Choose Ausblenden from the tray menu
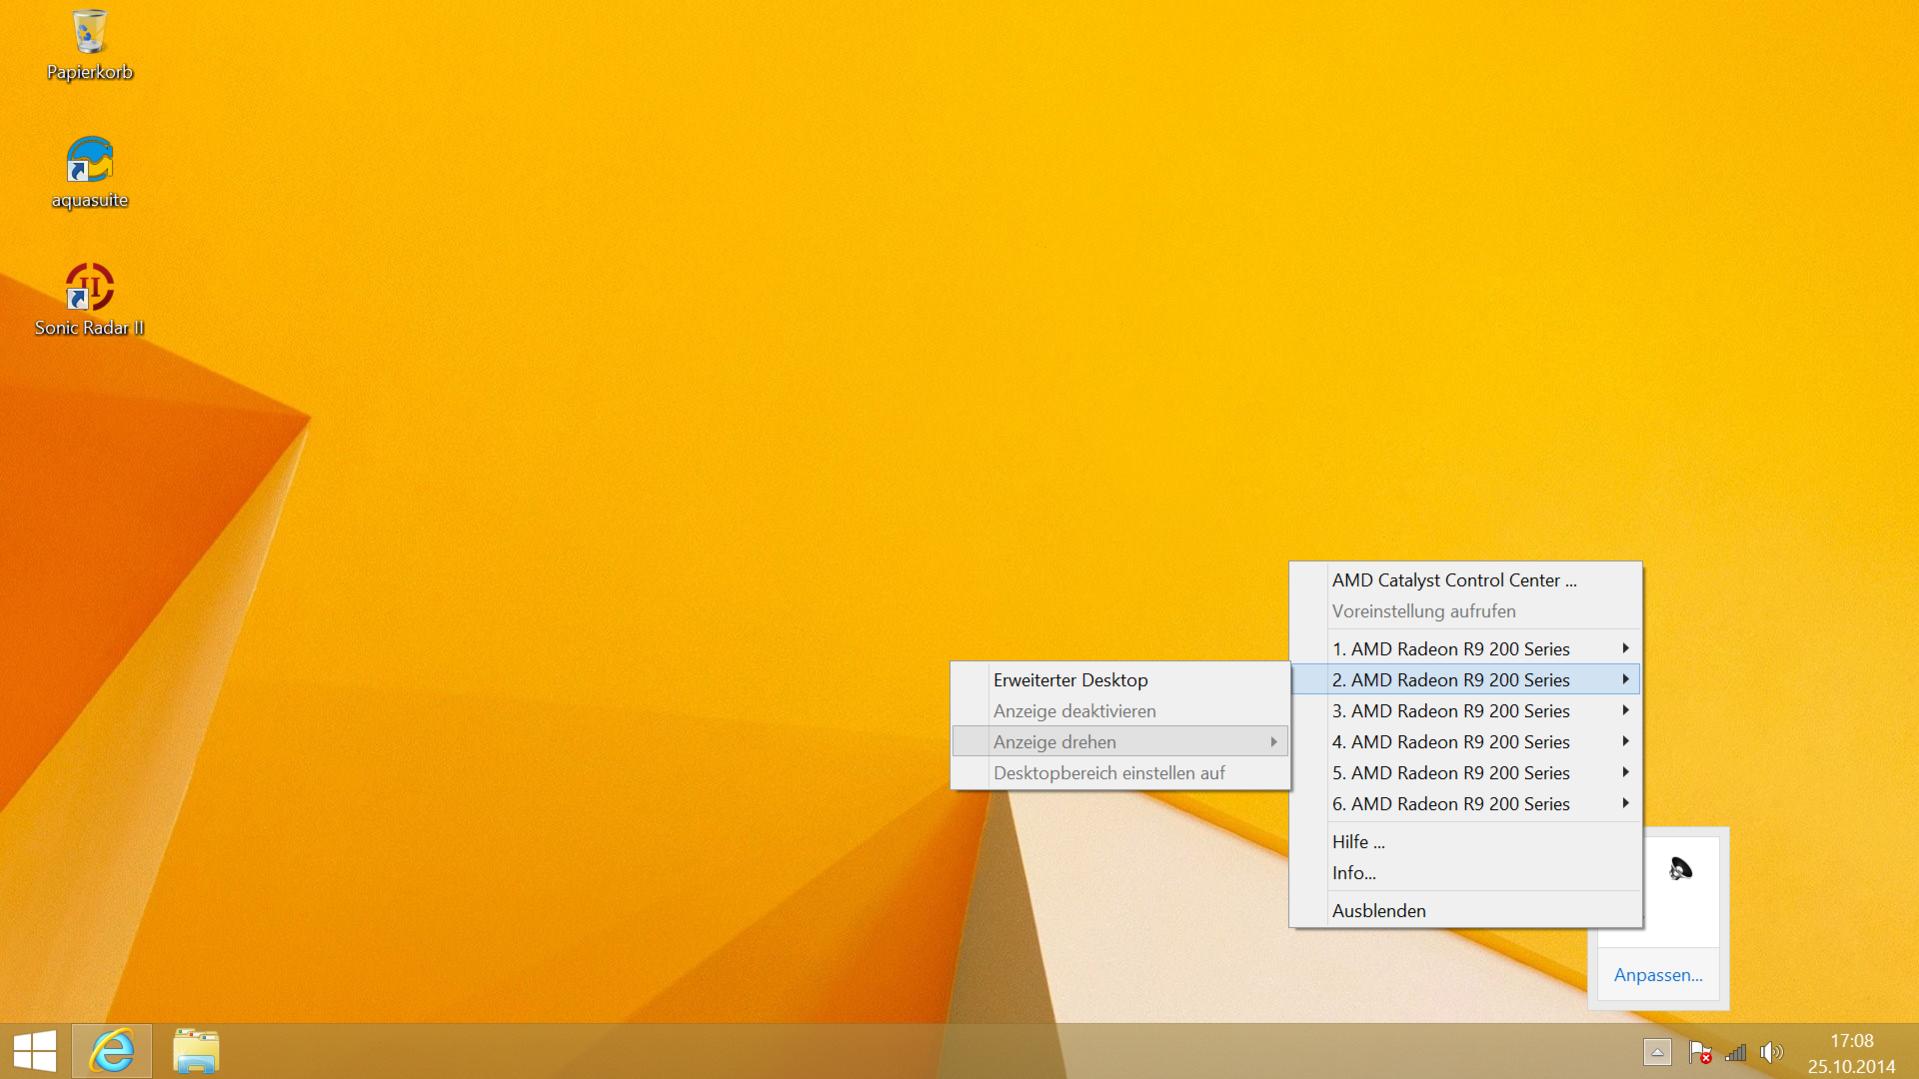1919x1079 pixels. (1466, 911)
